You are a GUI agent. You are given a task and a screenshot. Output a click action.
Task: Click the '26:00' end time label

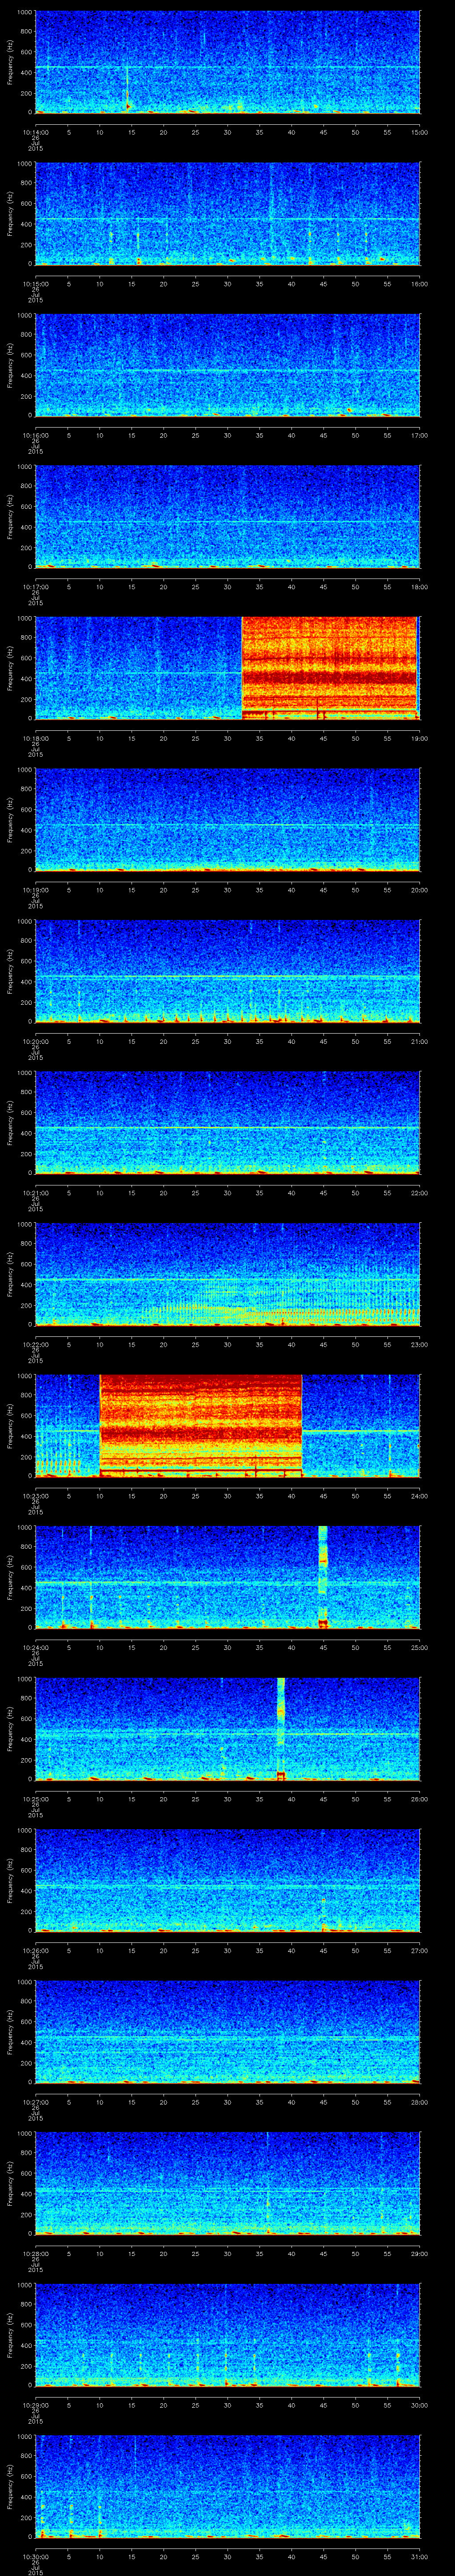(x=419, y=1799)
